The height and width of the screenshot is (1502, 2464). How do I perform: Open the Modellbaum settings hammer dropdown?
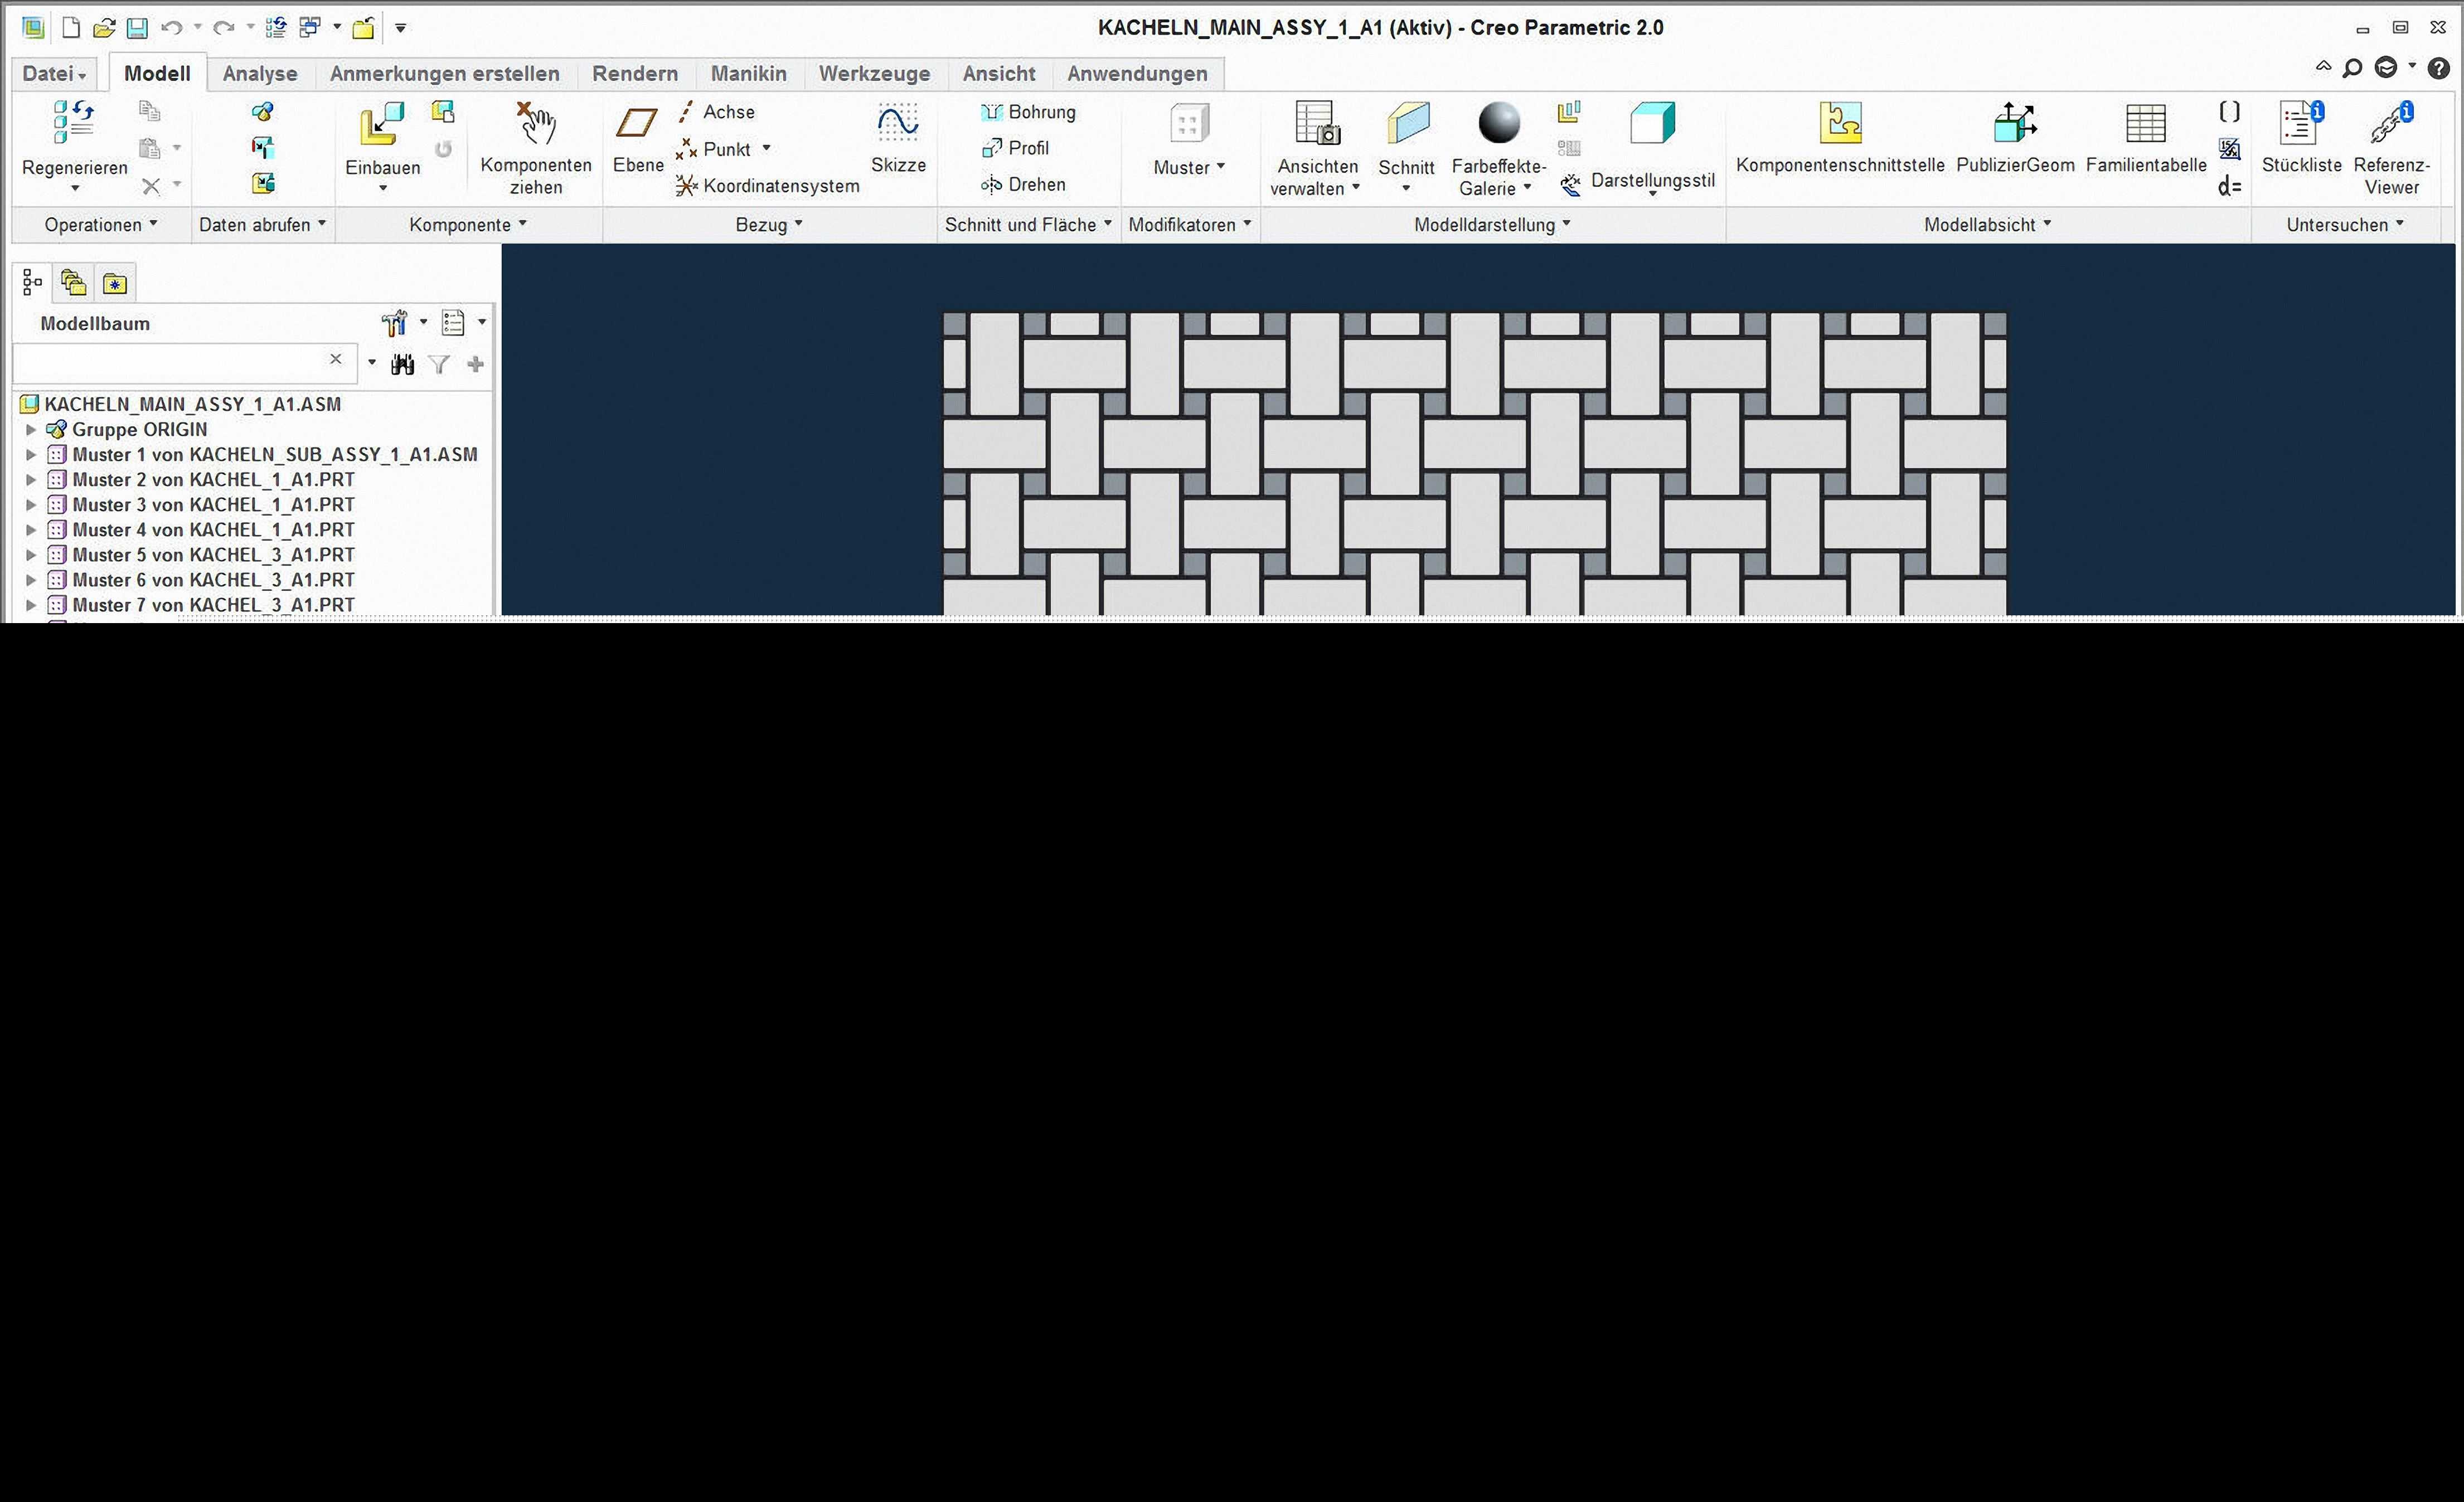click(x=404, y=323)
